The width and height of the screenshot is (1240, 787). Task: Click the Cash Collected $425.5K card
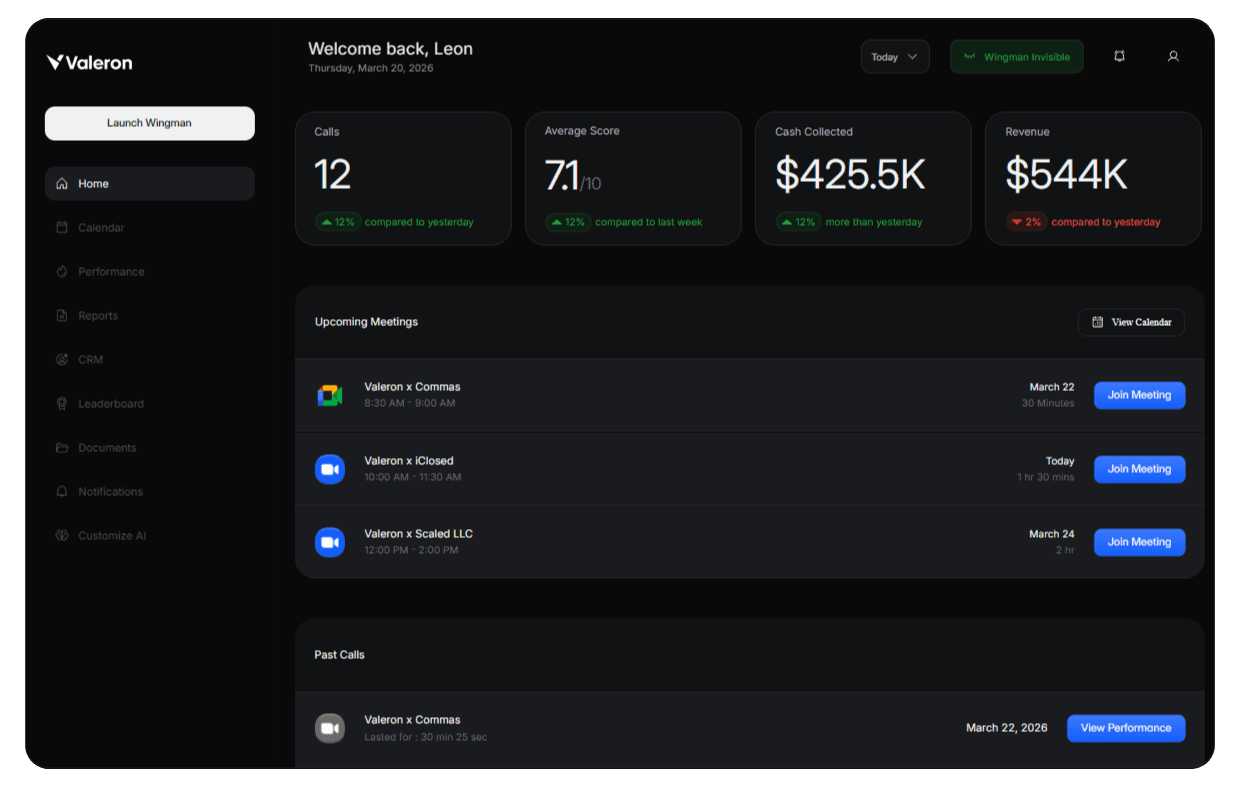(863, 178)
